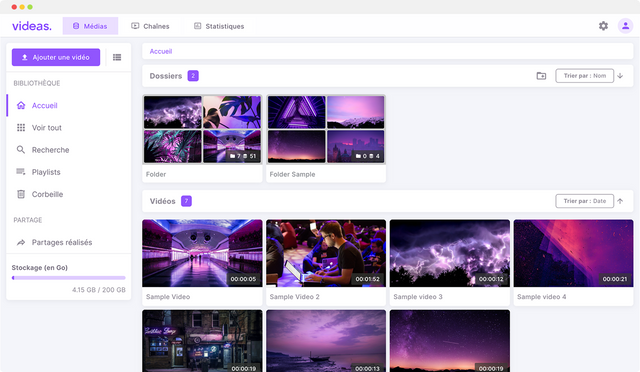Viewport: 640px width, 372px height.
Task: Open the Médias tab
Action: (90, 26)
